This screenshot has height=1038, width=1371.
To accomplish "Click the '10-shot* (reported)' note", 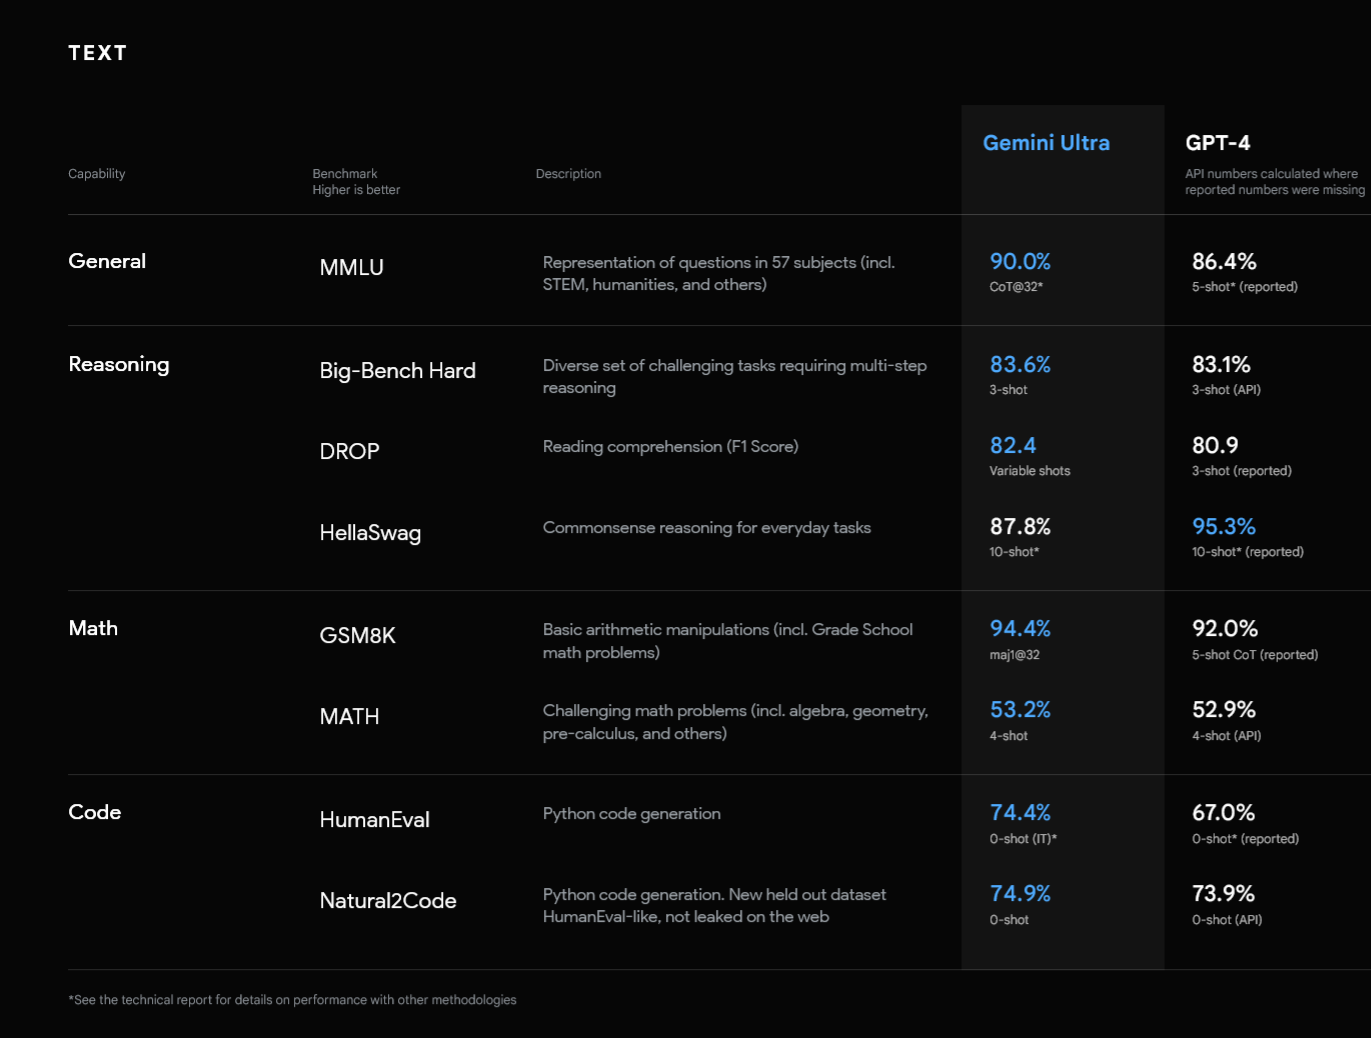I will (x=1248, y=552).
